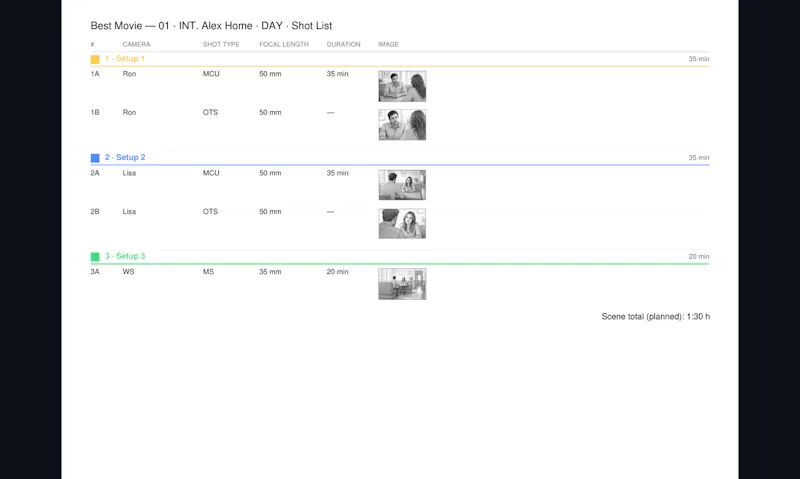The image size is (800, 479).
Task: Click shot number 1A
Action: click(x=95, y=74)
